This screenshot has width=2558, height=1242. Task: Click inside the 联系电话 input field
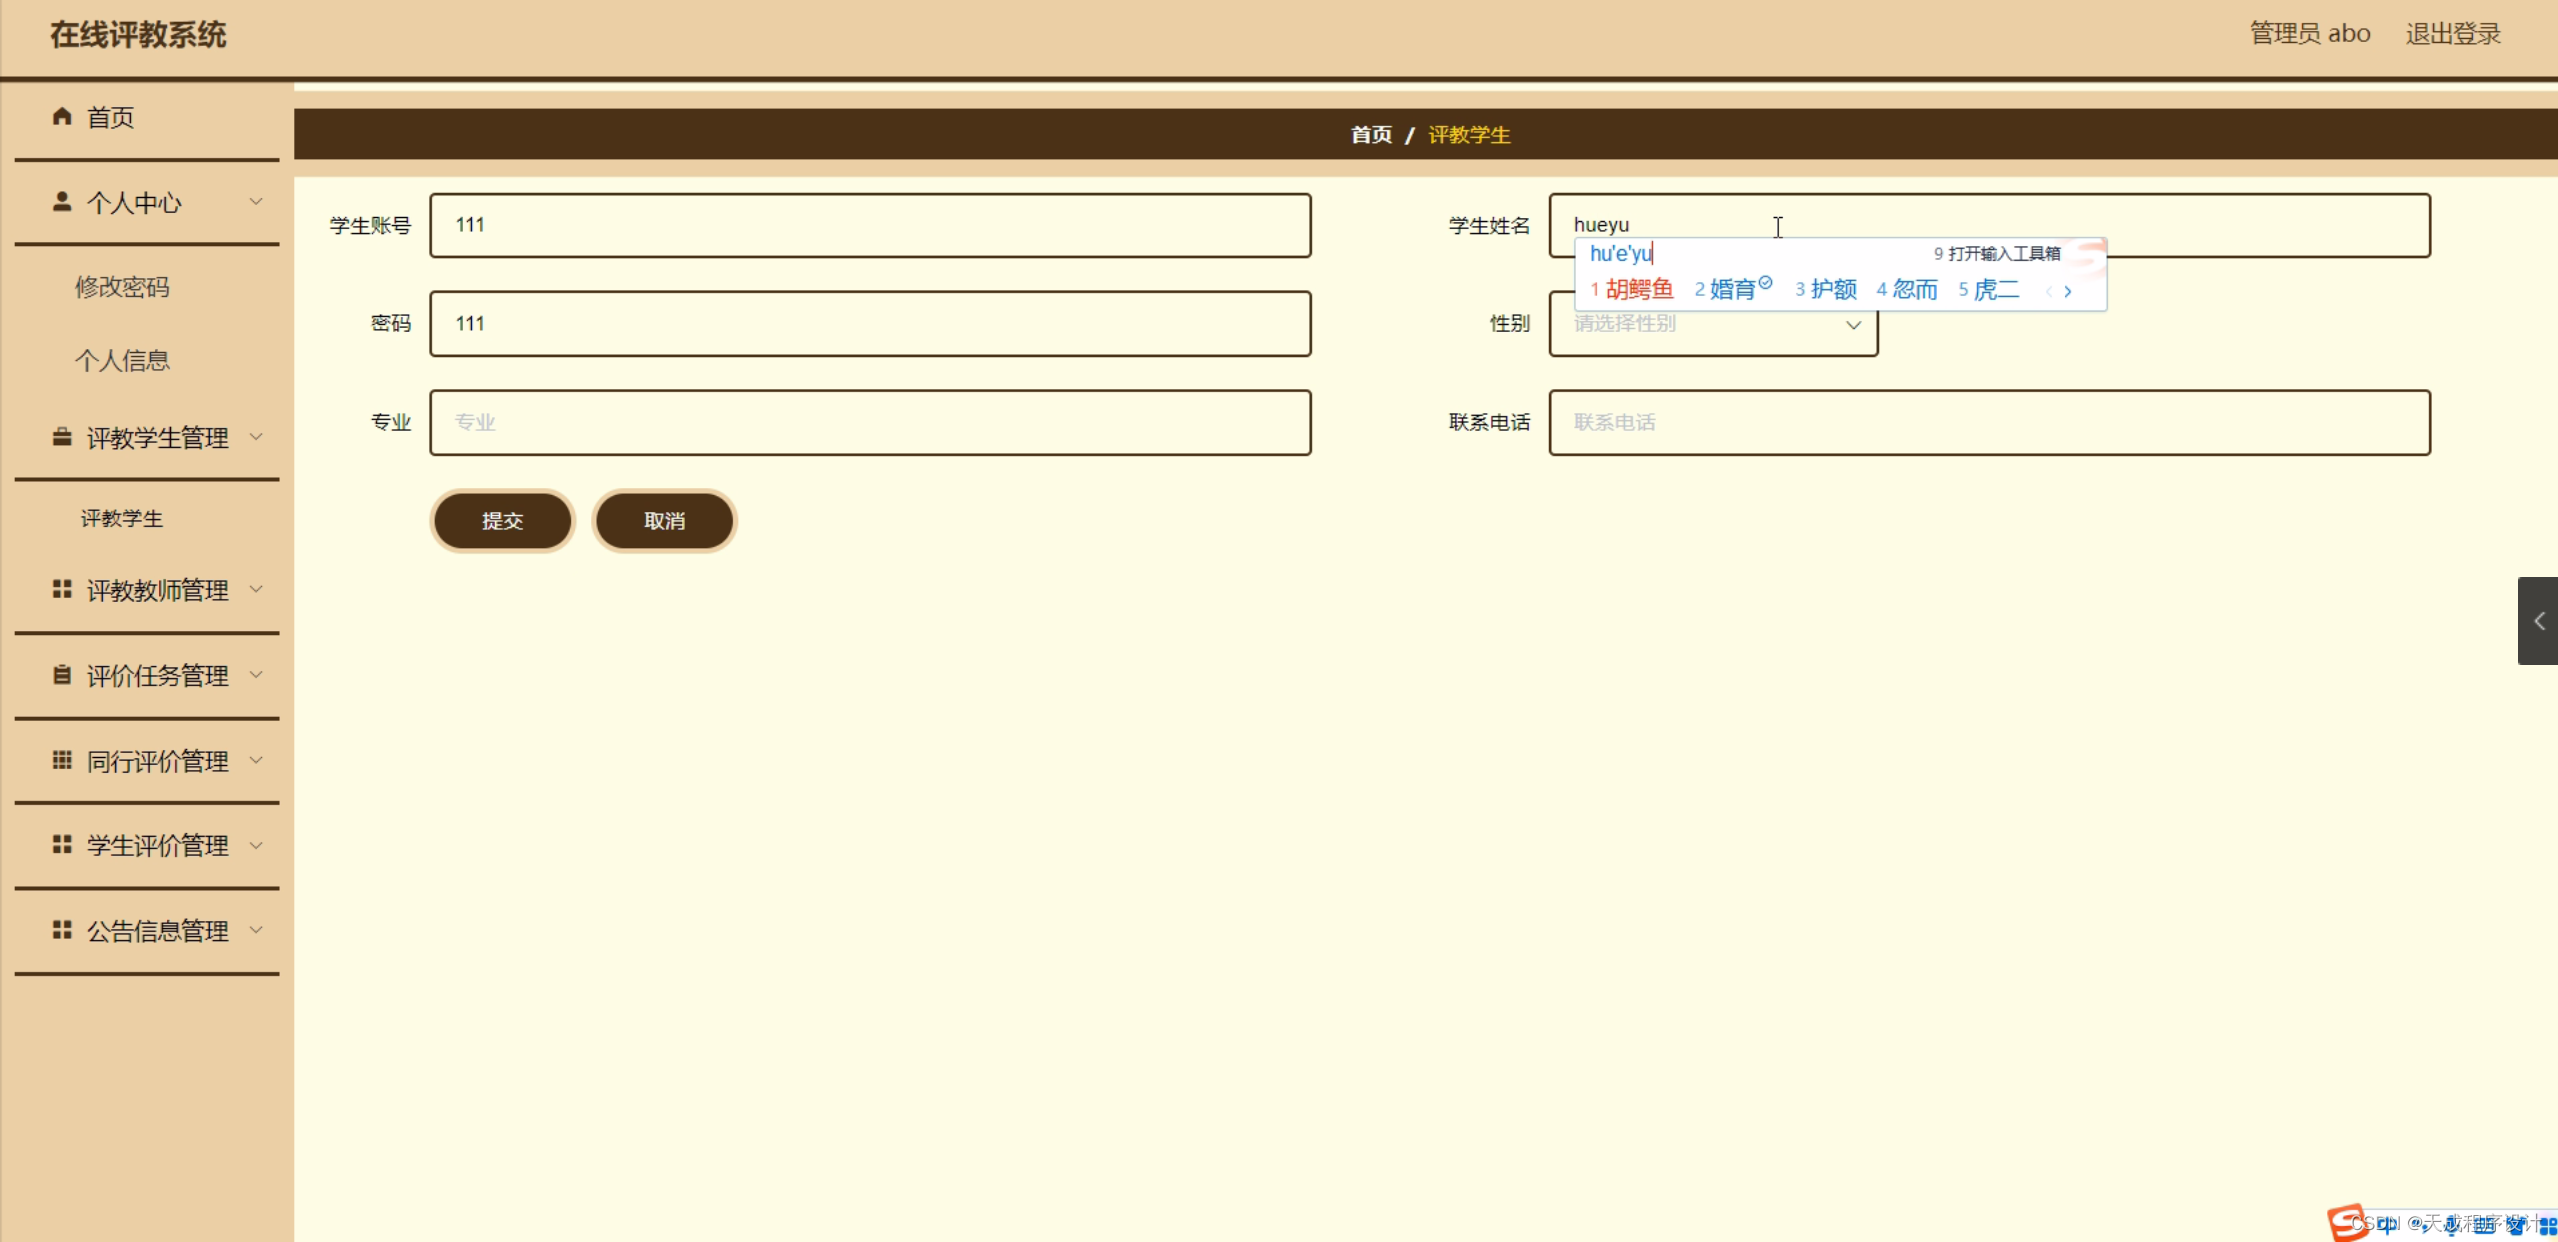pos(1990,422)
